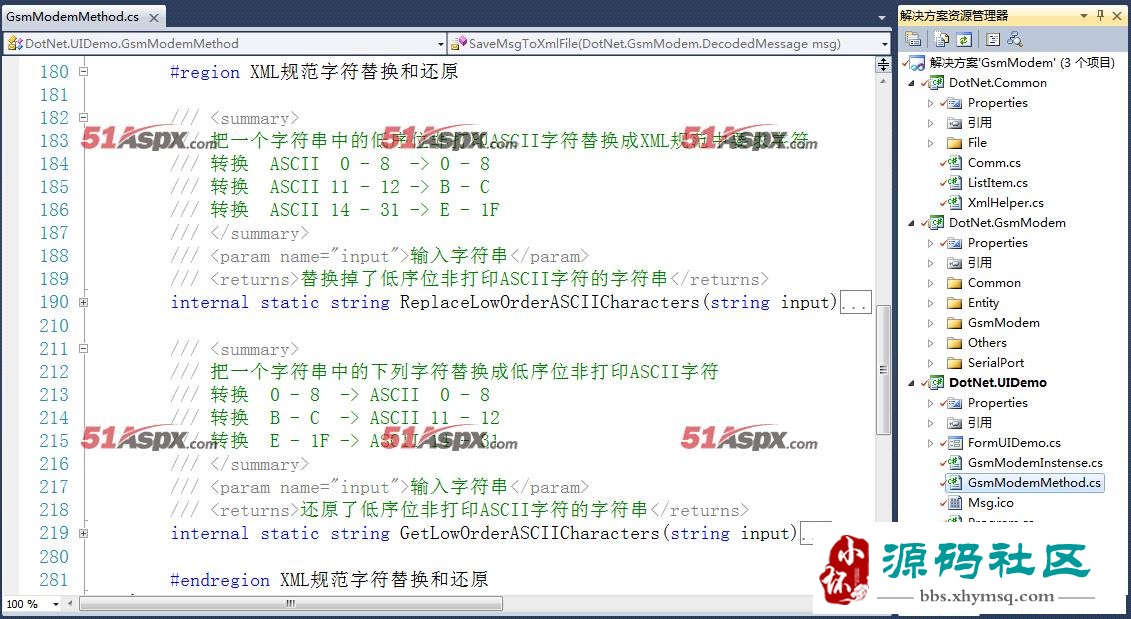Place cursor on ReplaceLowOrderASCIICharacters method name

click(550, 302)
